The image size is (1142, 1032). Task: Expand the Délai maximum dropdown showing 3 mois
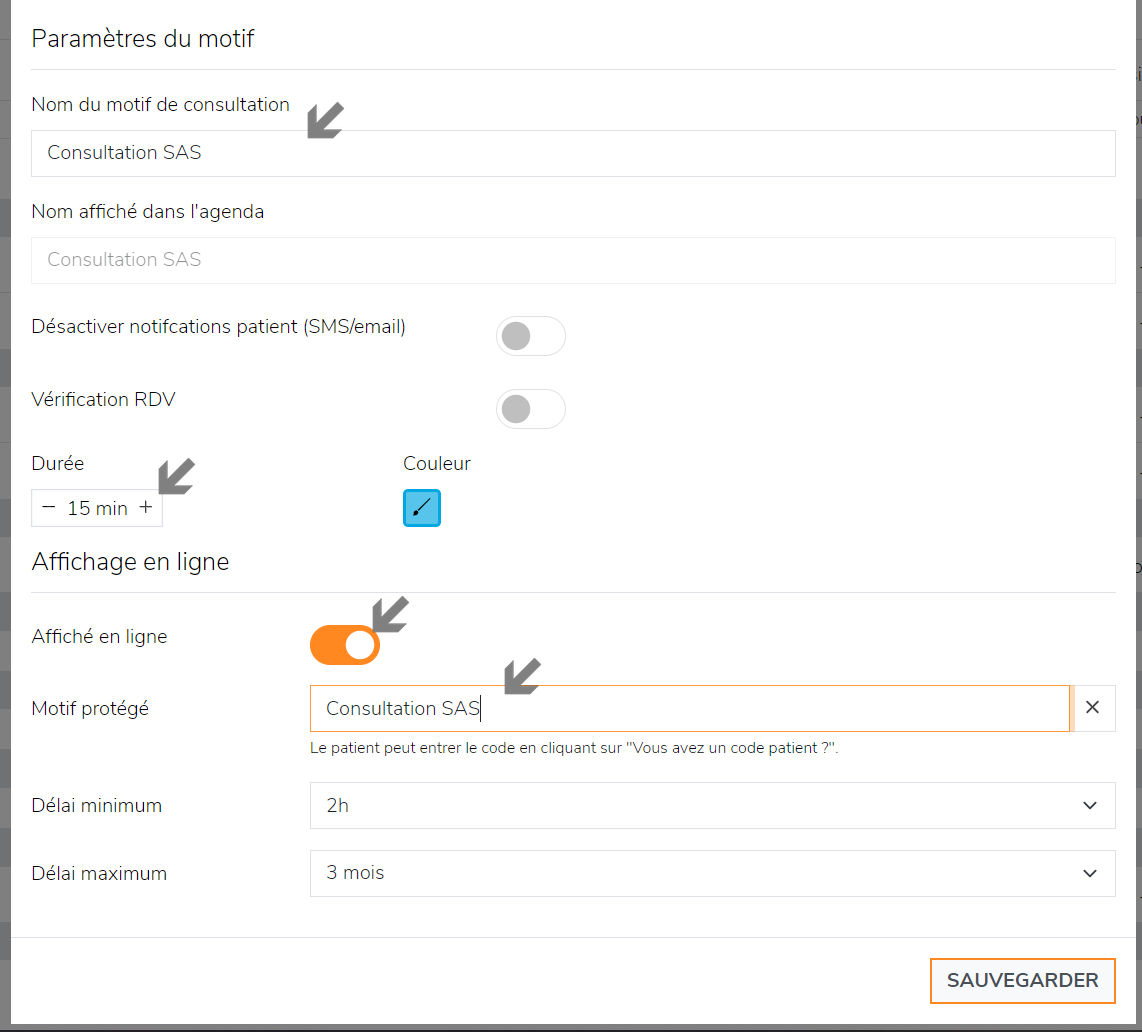(x=712, y=873)
